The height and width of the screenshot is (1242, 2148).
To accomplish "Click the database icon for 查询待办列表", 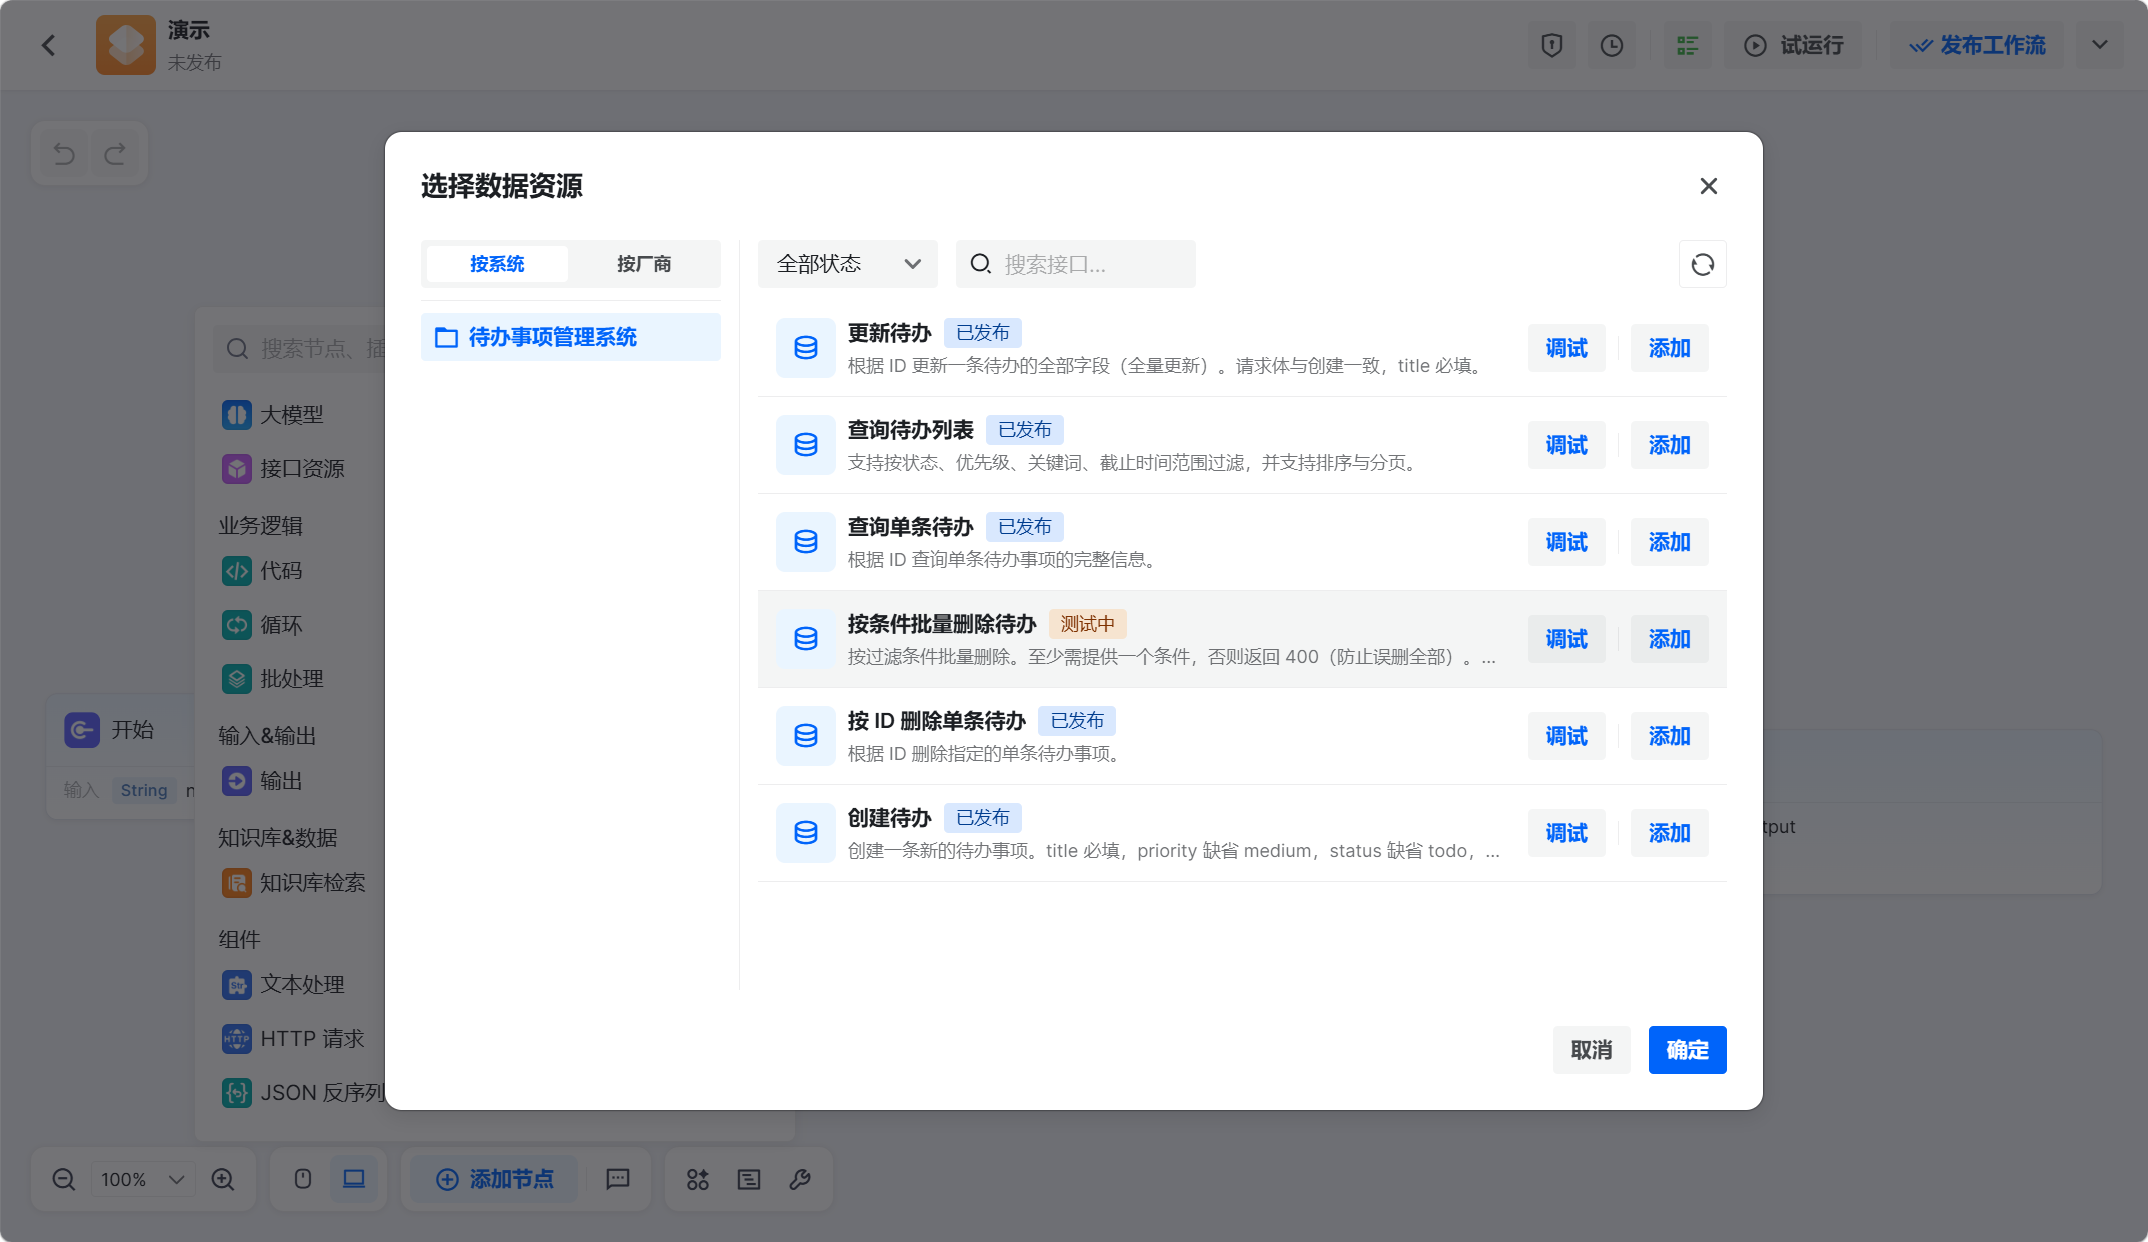I will [805, 445].
